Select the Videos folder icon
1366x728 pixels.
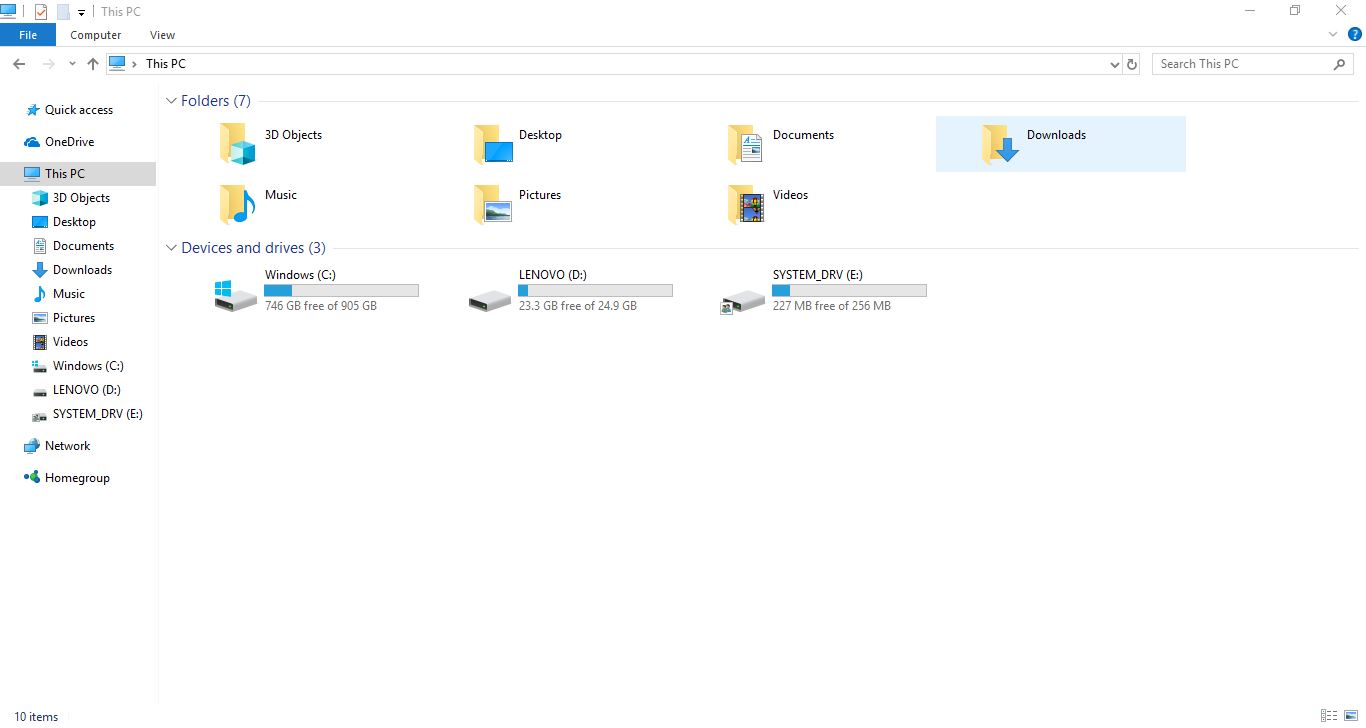click(x=746, y=204)
